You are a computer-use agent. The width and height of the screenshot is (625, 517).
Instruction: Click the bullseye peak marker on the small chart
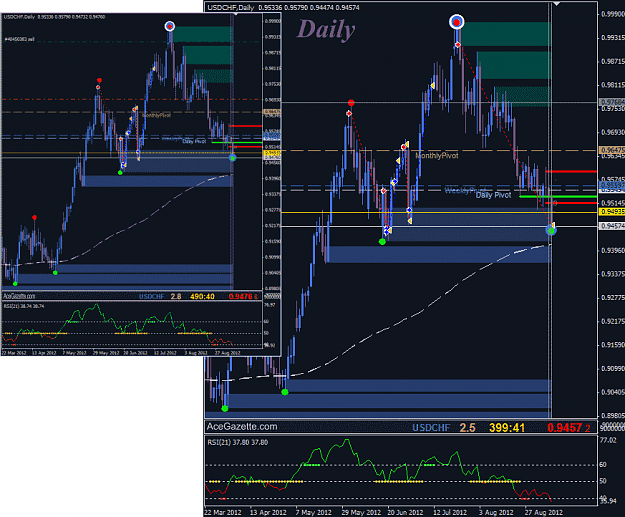pyautogui.click(x=169, y=26)
